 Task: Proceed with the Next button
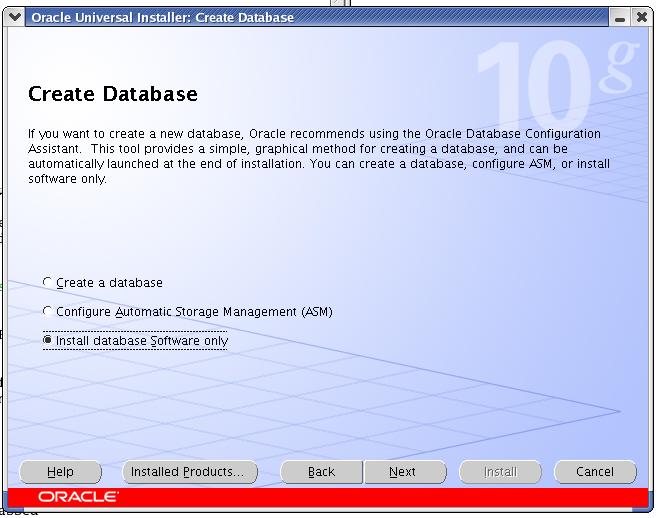(x=403, y=472)
